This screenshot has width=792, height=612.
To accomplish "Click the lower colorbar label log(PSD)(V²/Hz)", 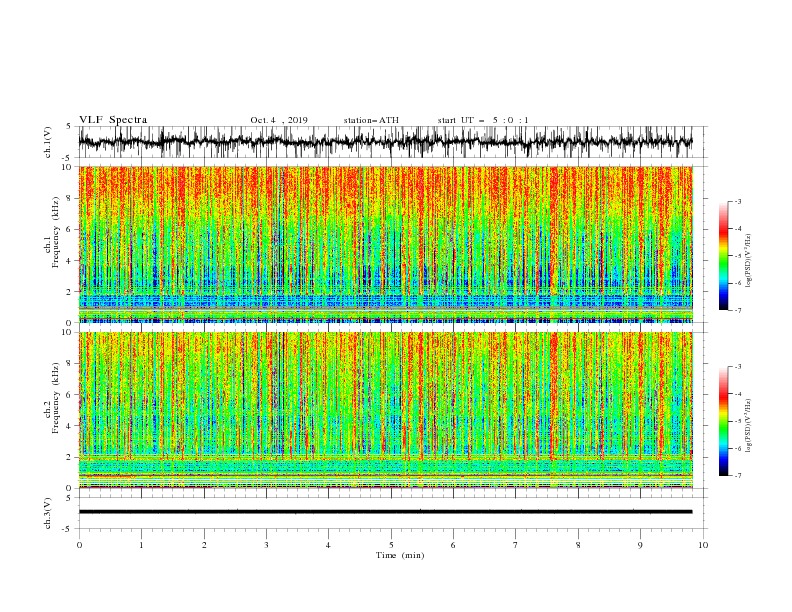I will tap(748, 426).
